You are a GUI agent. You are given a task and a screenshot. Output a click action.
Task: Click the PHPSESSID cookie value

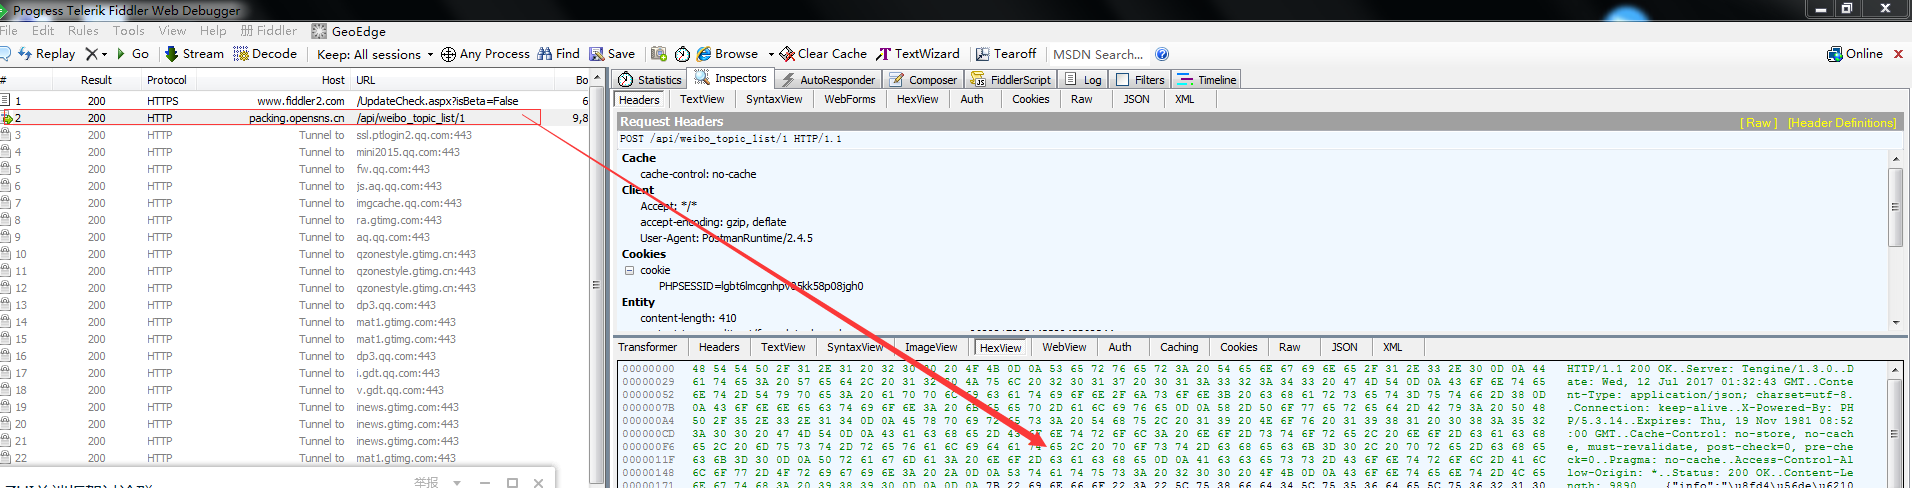(x=761, y=286)
